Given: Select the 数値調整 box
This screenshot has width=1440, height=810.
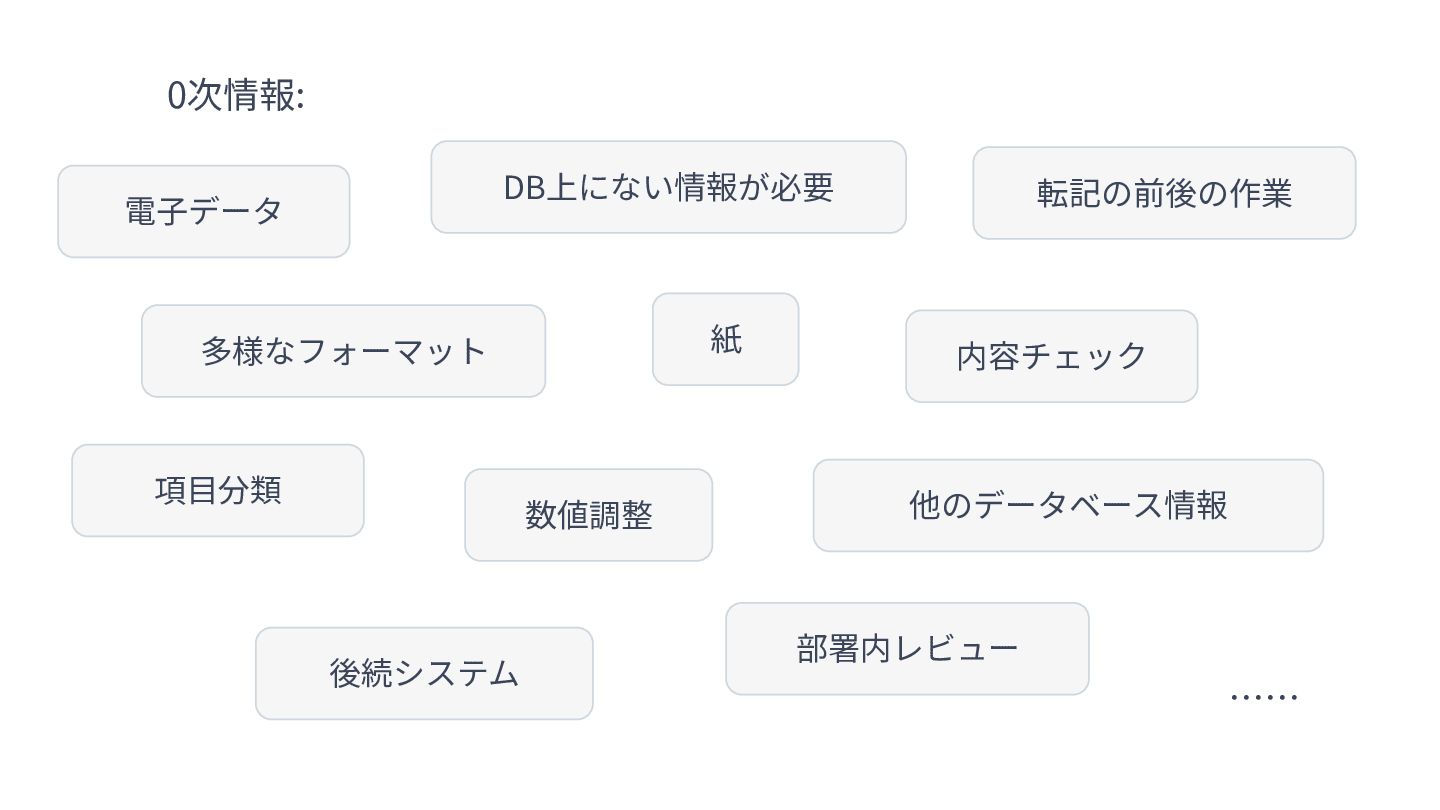Looking at the screenshot, I should click(589, 515).
